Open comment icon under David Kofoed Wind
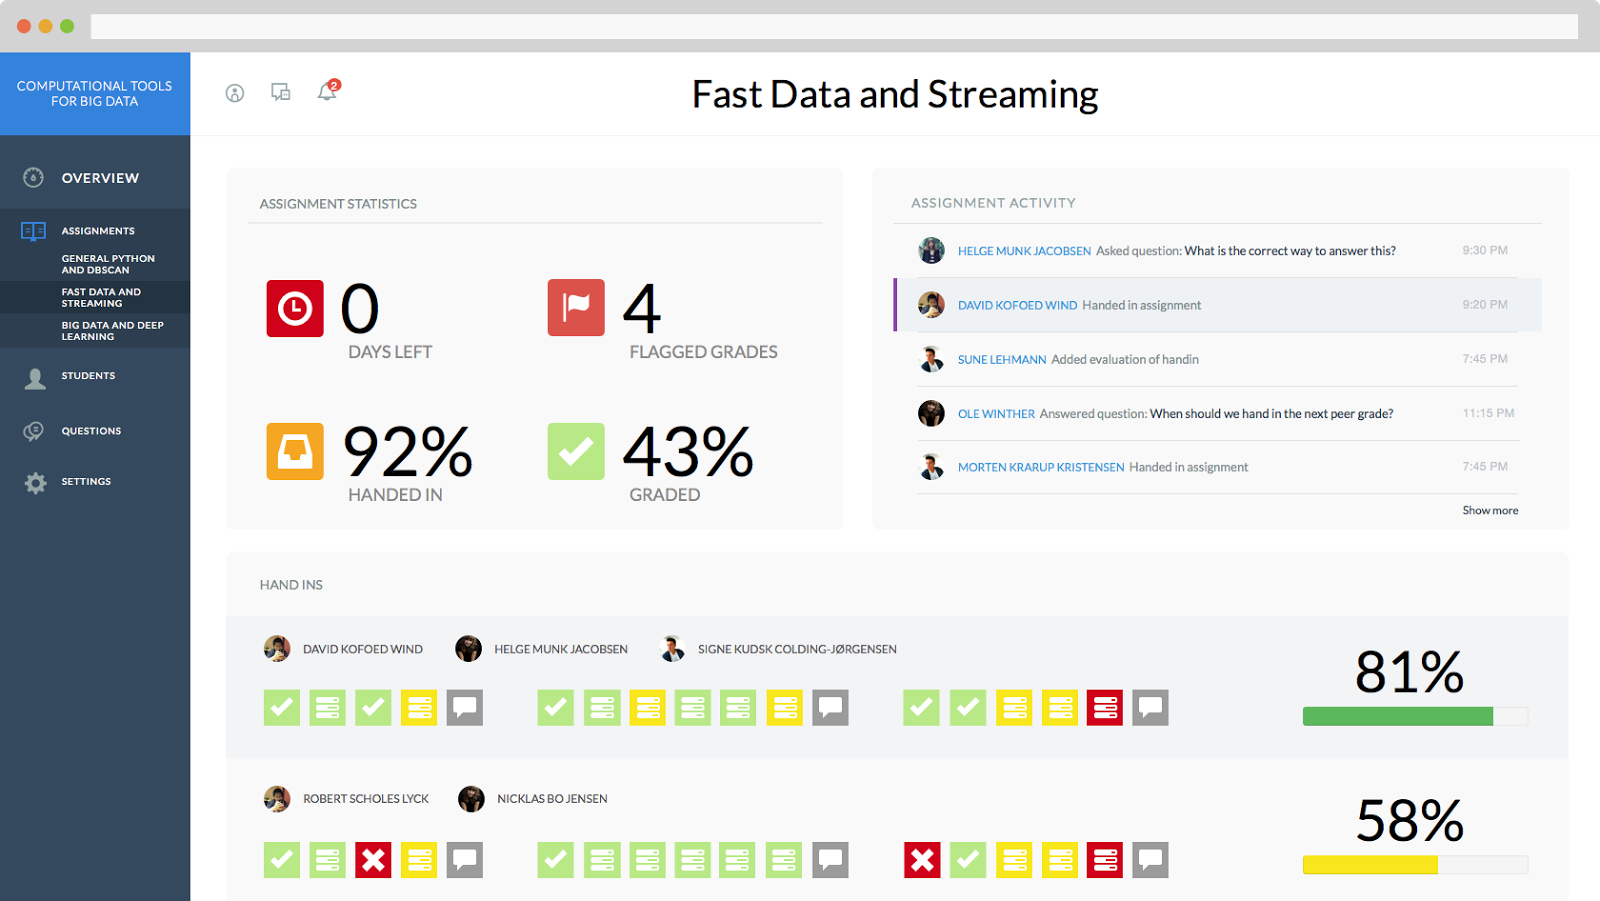The width and height of the screenshot is (1600, 901). point(465,708)
